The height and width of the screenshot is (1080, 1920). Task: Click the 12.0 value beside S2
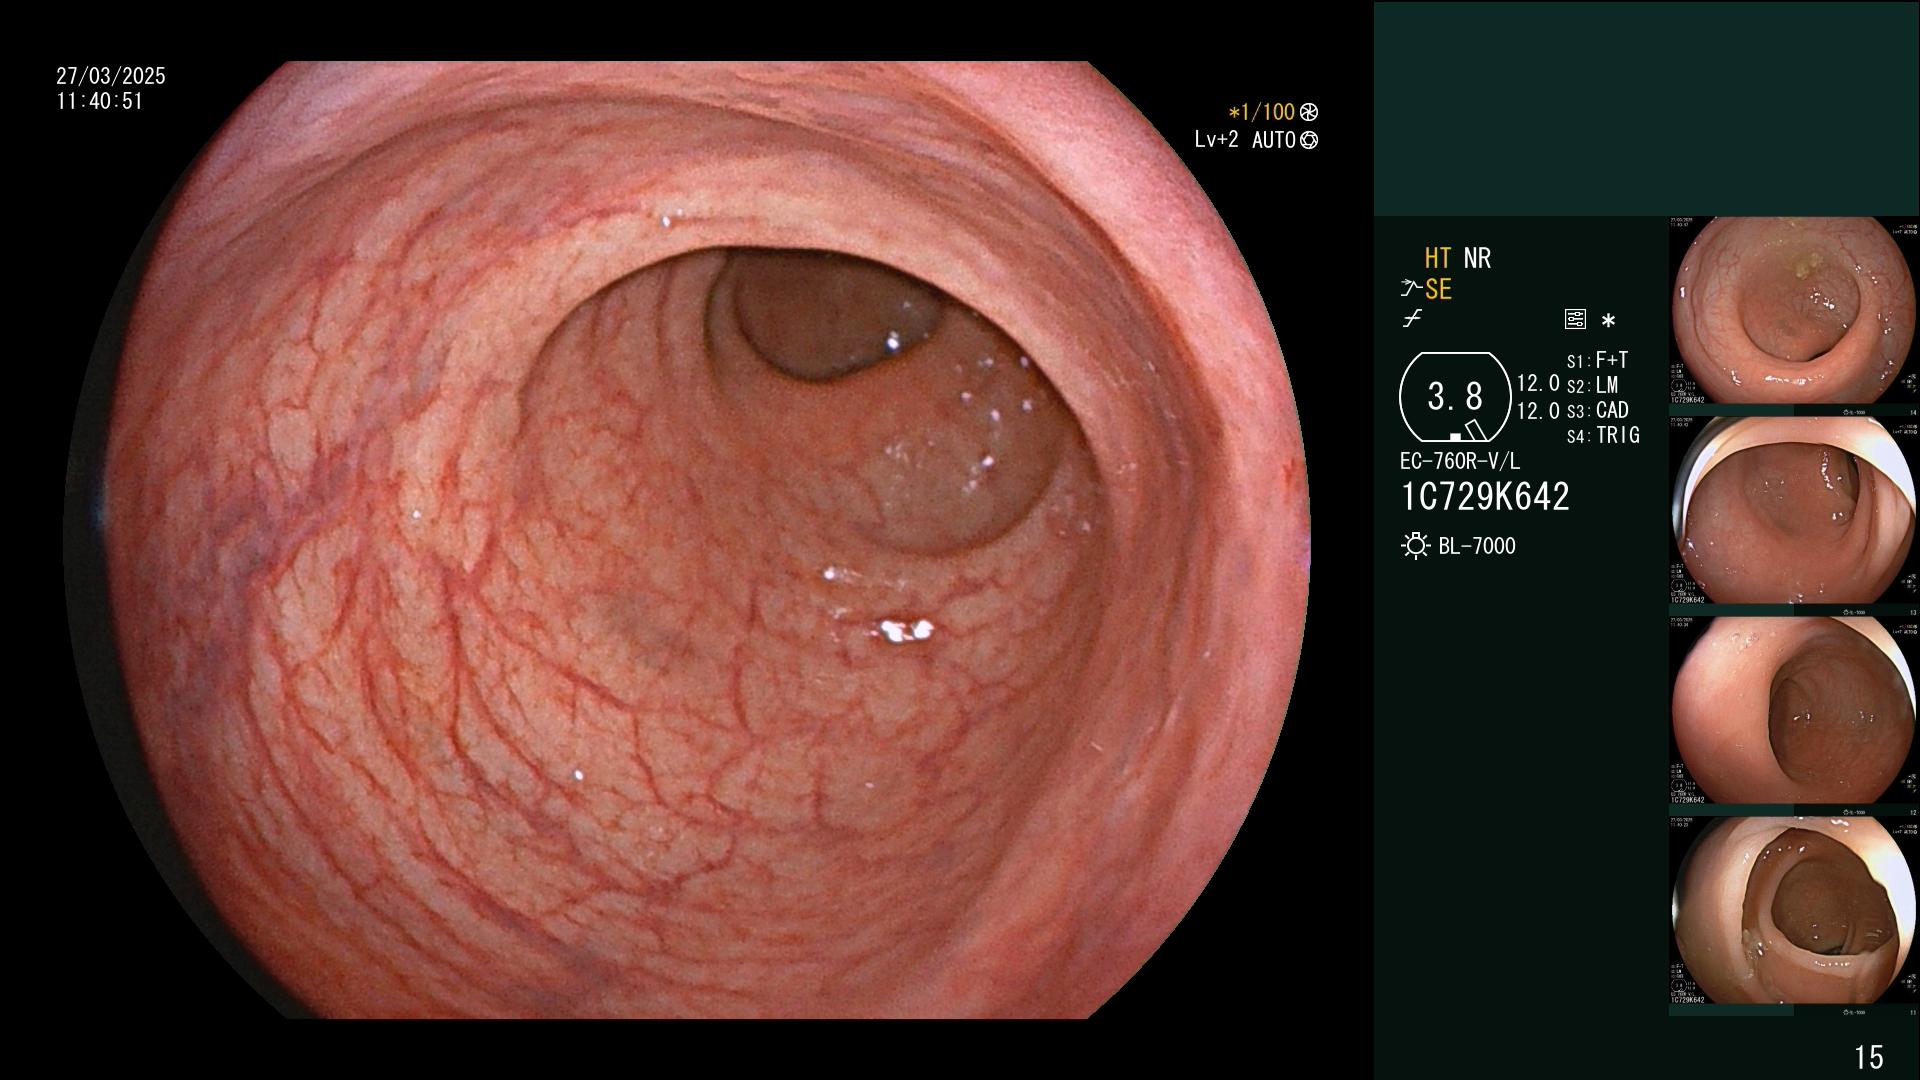pyautogui.click(x=1538, y=384)
